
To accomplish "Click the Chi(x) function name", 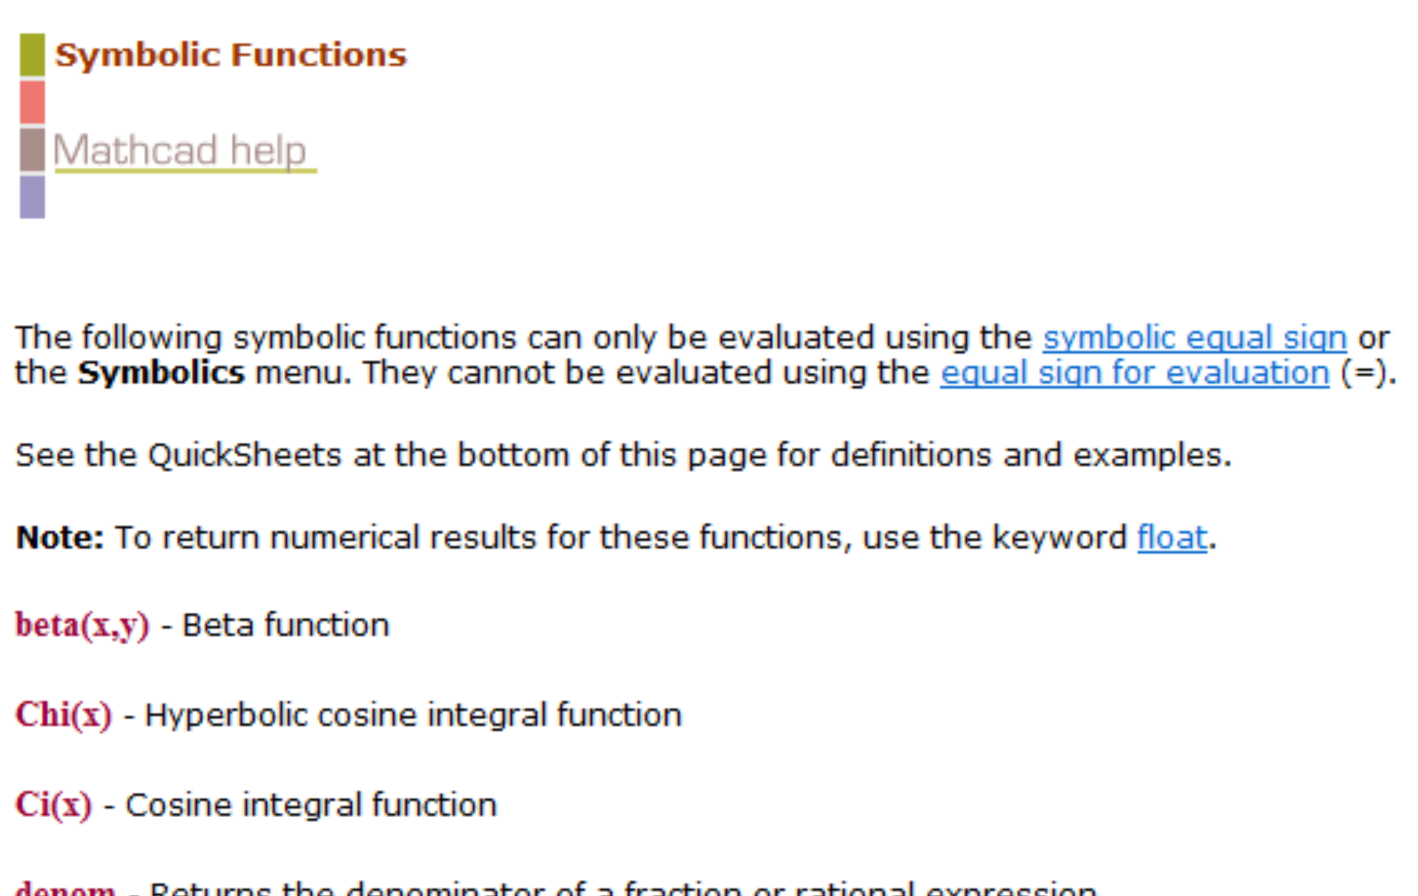I will pos(63,716).
